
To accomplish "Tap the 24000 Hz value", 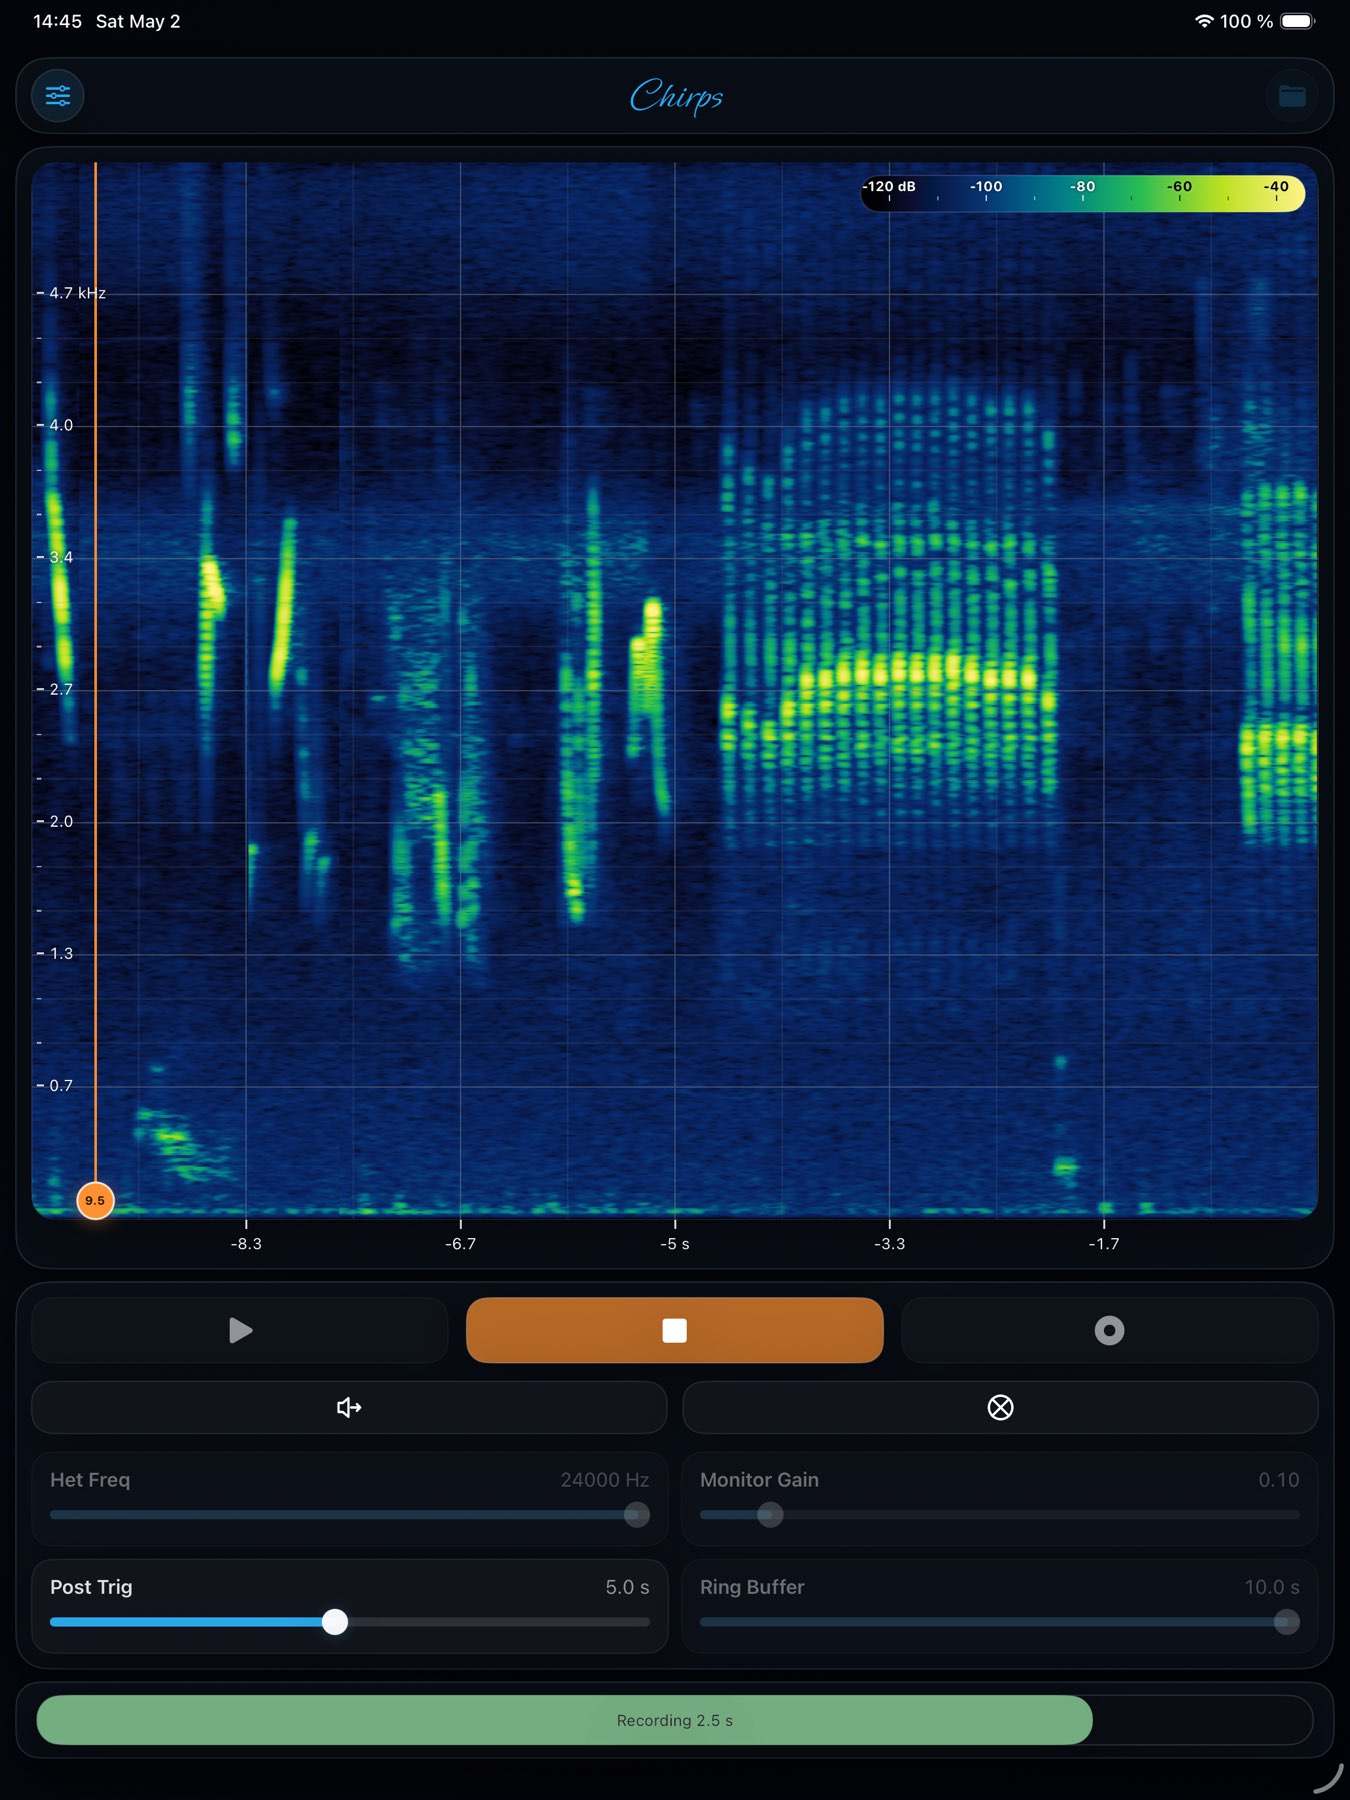I will click(x=605, y=1480).
